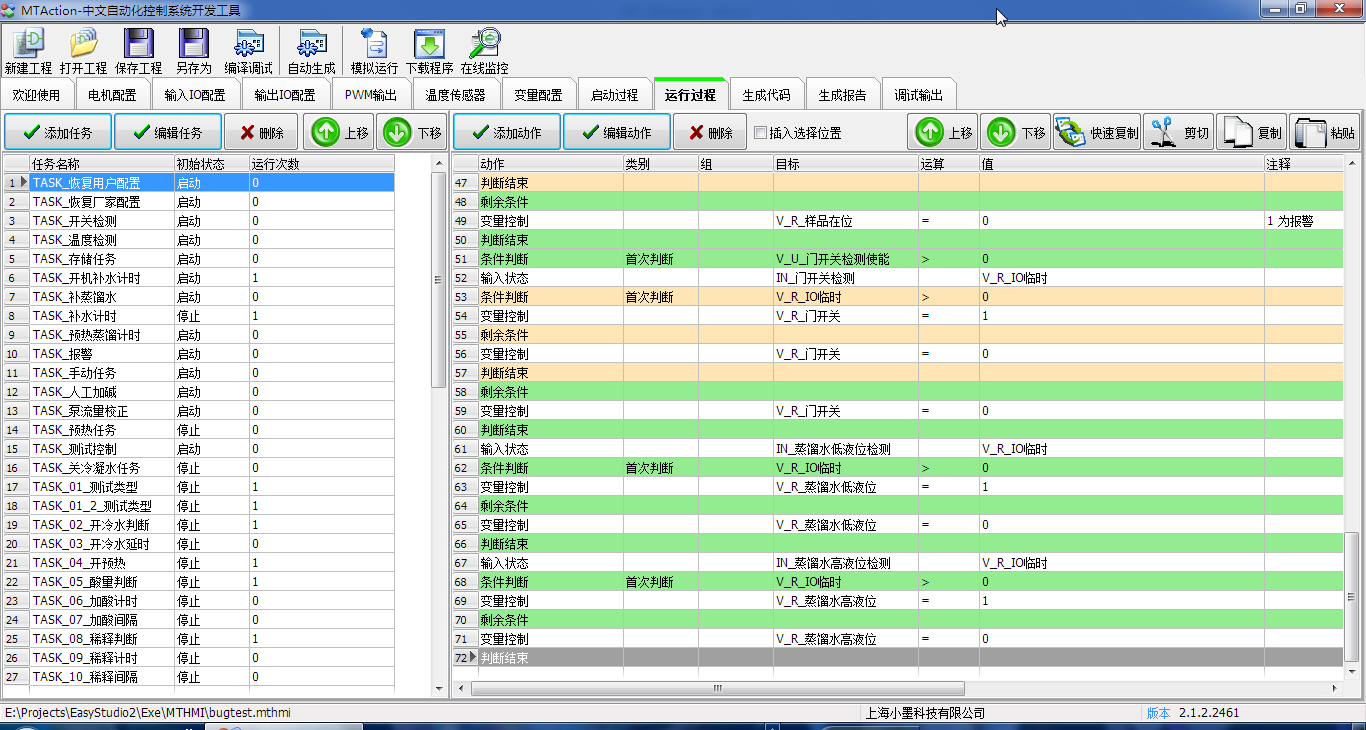Run 编译调试 compile debug tool
The width and height of the screenshot is (1366, 730).
(x=248, y=44)
